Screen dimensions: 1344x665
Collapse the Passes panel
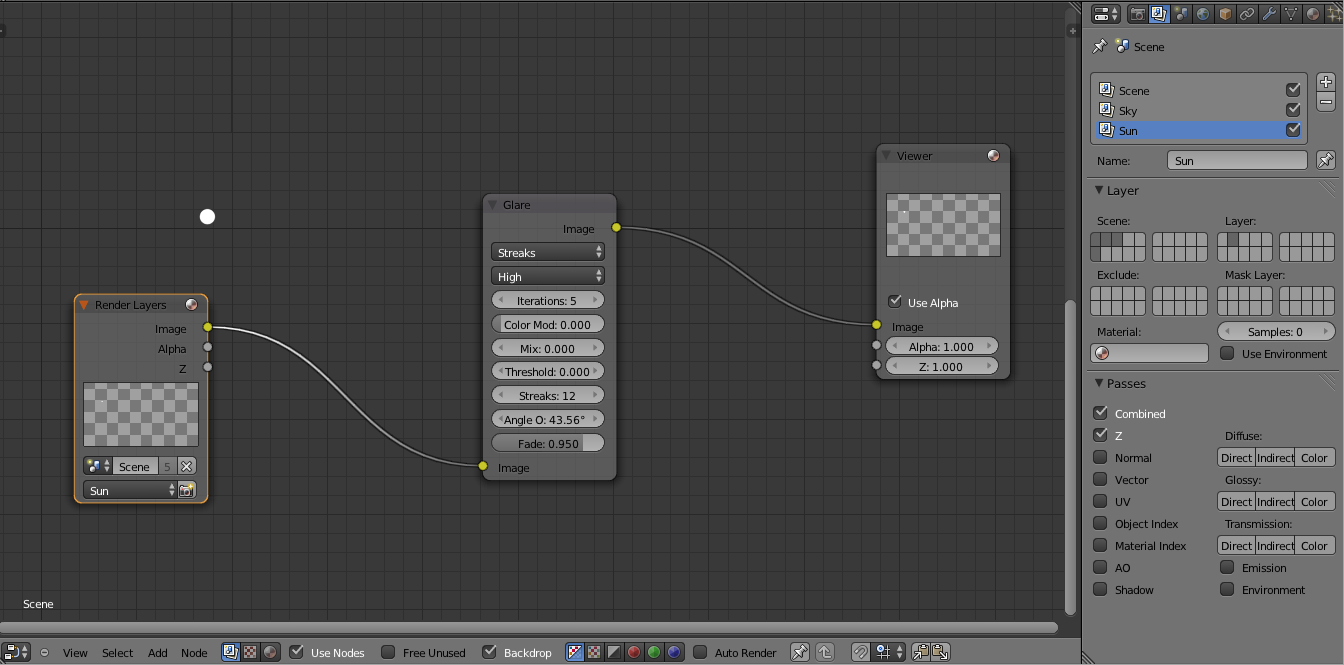pos(1099,383)
